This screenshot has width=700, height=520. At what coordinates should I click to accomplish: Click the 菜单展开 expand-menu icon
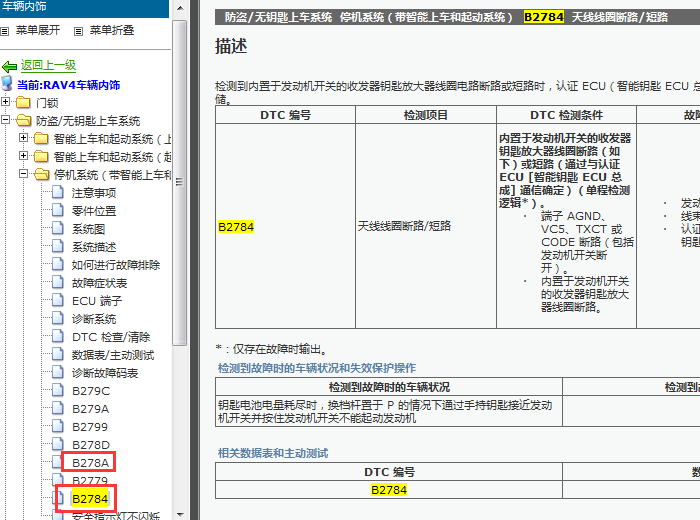pyautogui.click(x=4, y=31)
